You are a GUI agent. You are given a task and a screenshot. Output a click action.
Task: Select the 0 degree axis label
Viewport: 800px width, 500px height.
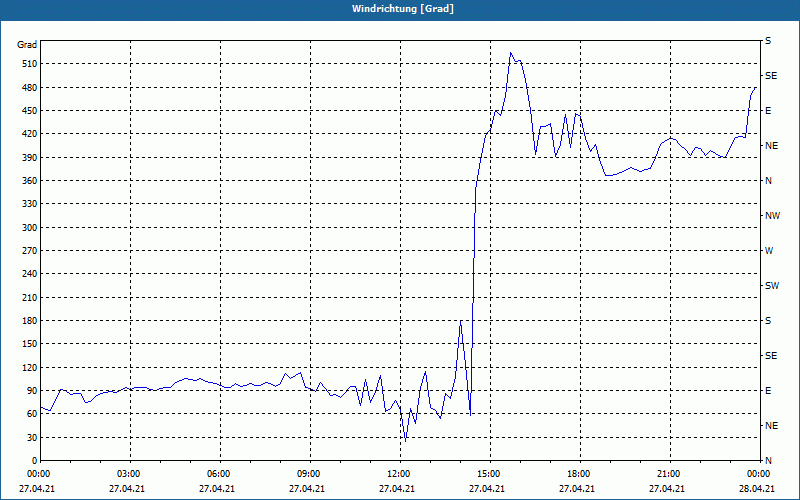[35, 461]
